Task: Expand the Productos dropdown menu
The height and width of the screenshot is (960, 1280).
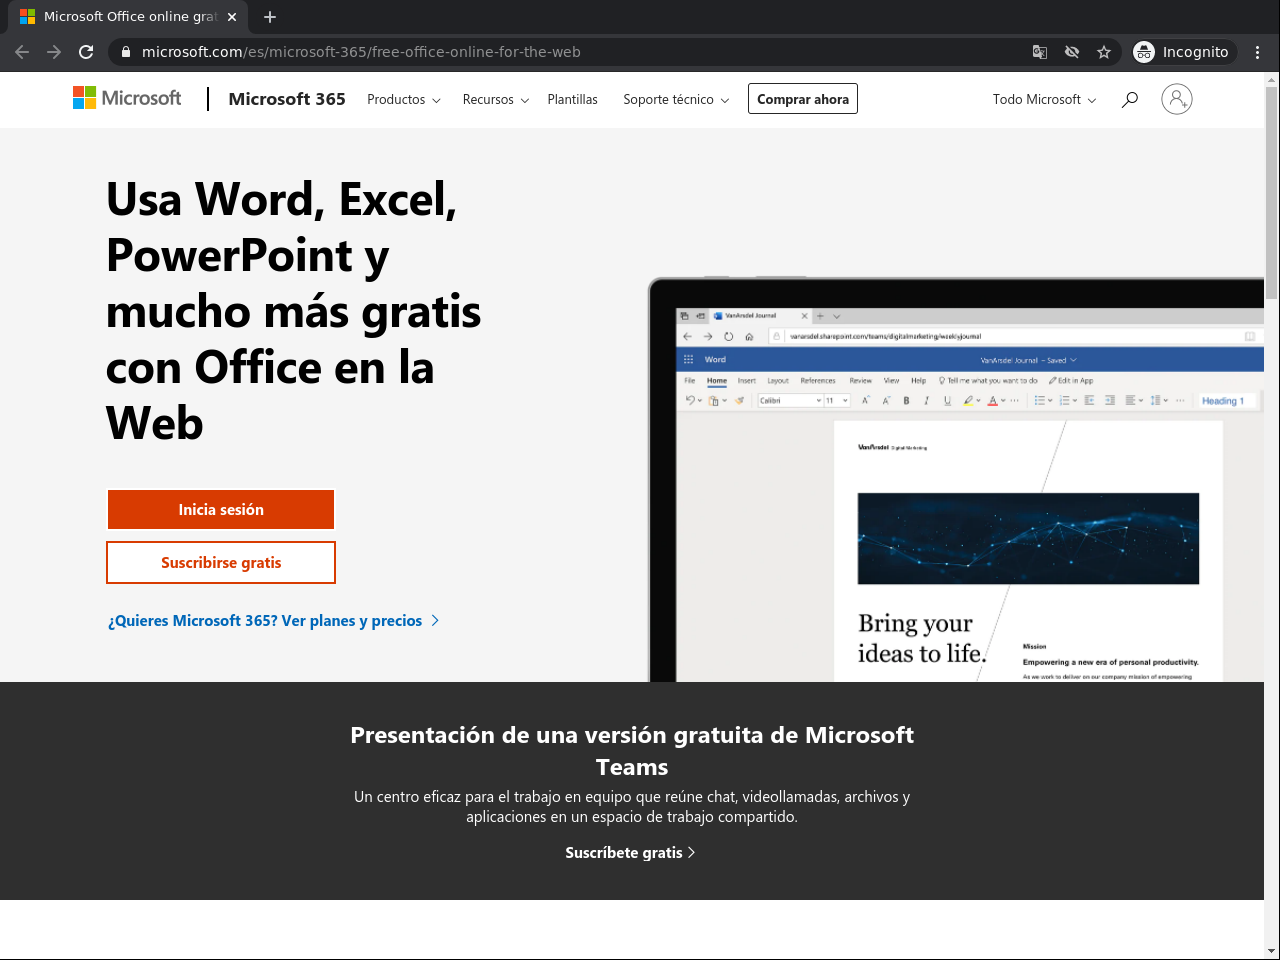Action: (x=404, y=99)
